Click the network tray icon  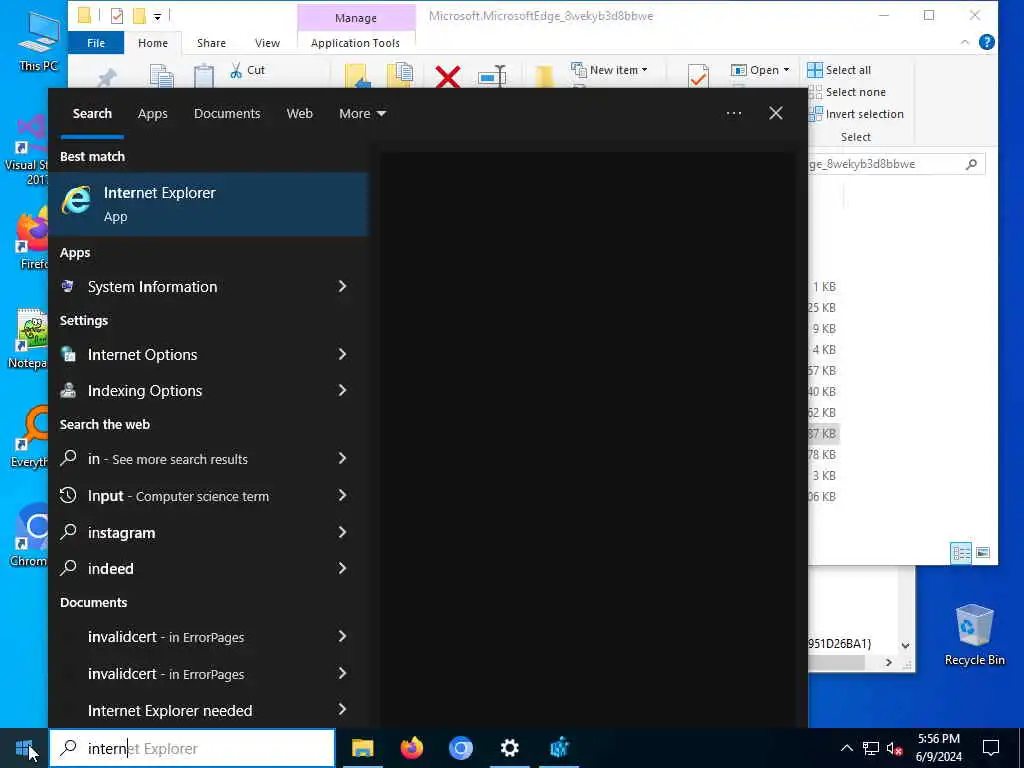click(871, 748)
